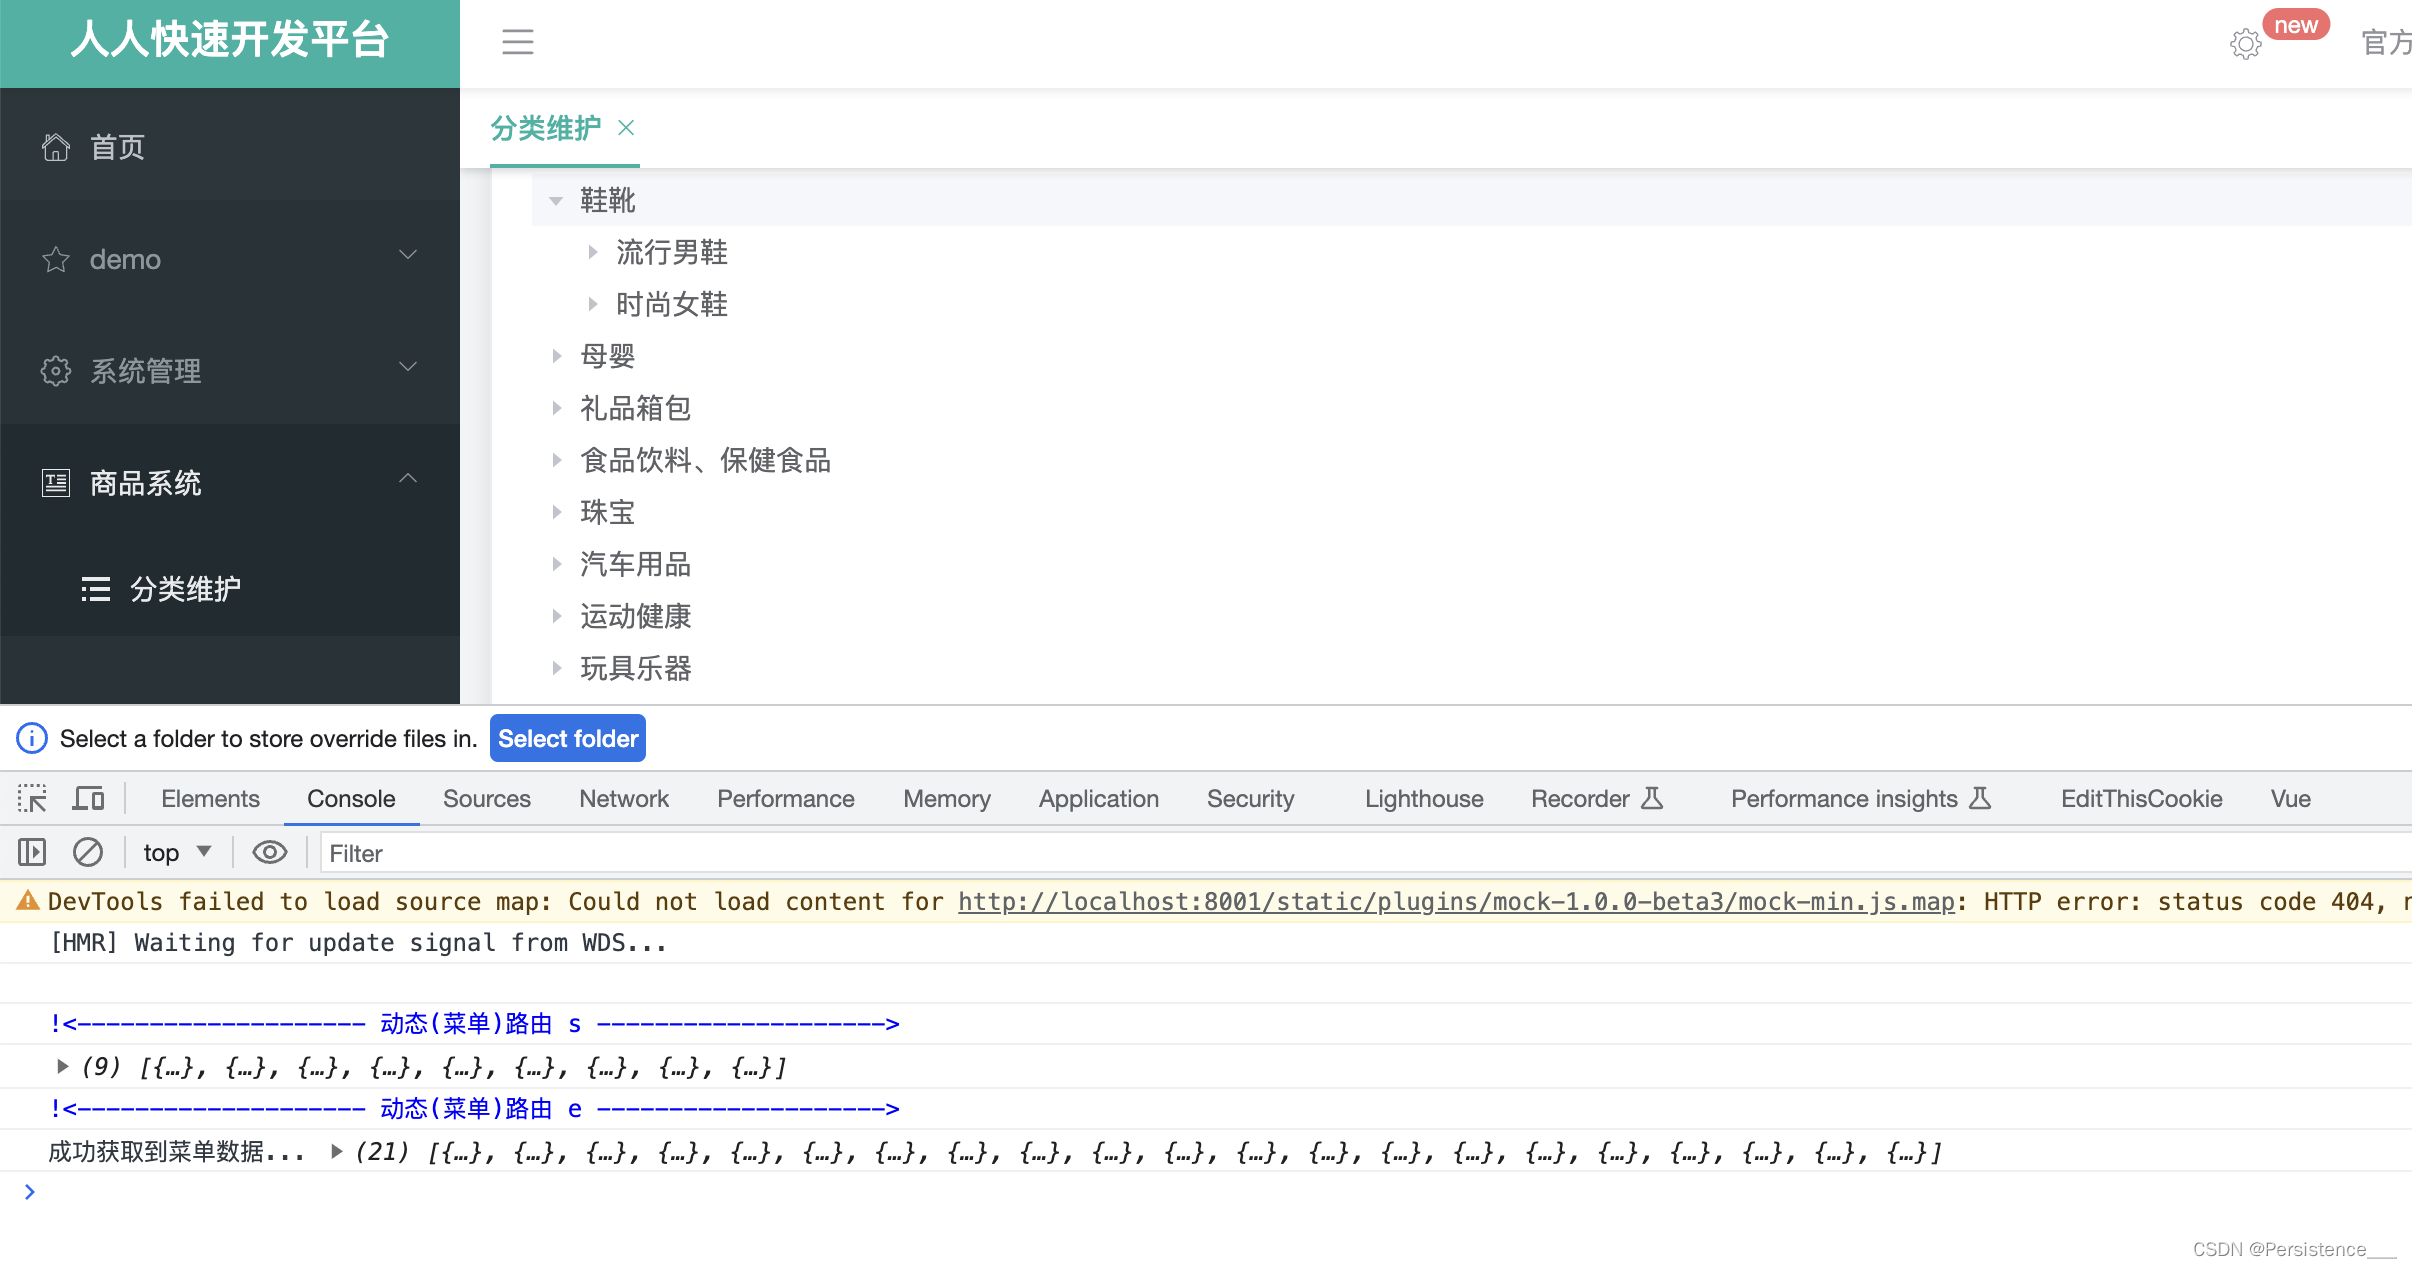Viewport: 2412px width, 1268px height.
Task: Clear the console with the ban icon
Action: pyautogui.click(x=88, y=852)
